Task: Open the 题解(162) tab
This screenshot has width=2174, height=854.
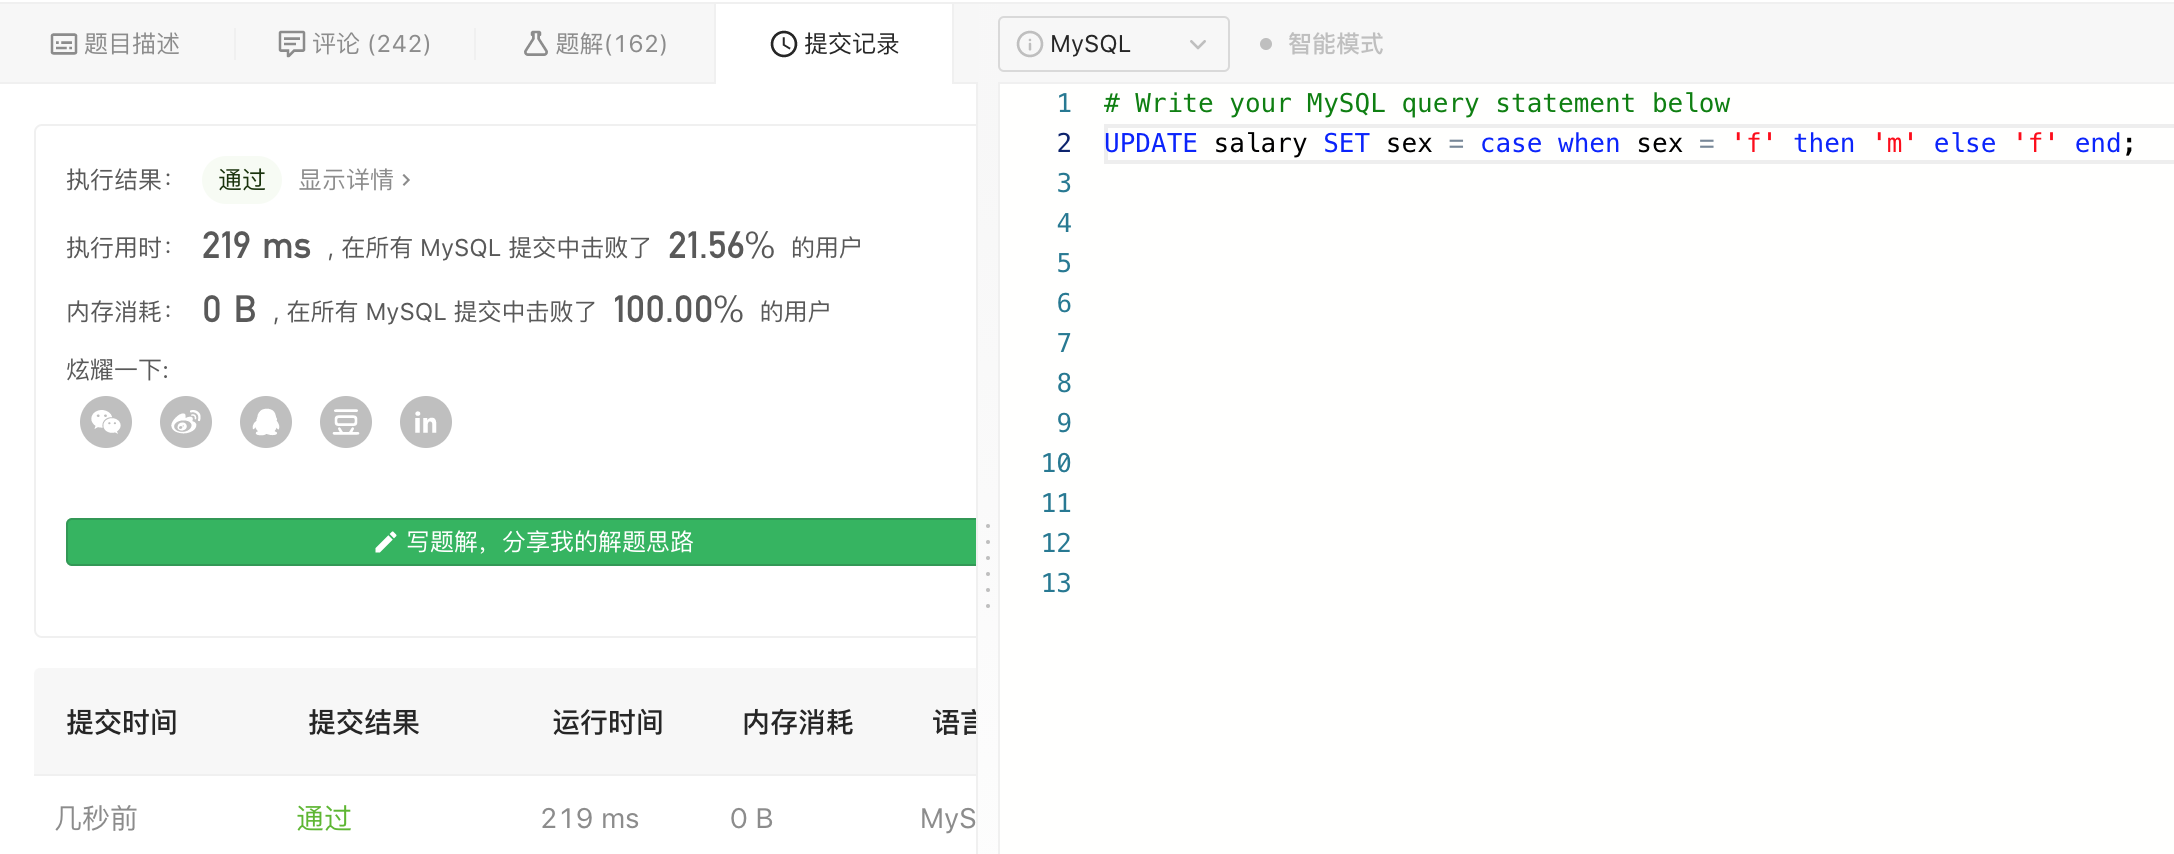Action: pyautogui.click(x=595, y=44)
